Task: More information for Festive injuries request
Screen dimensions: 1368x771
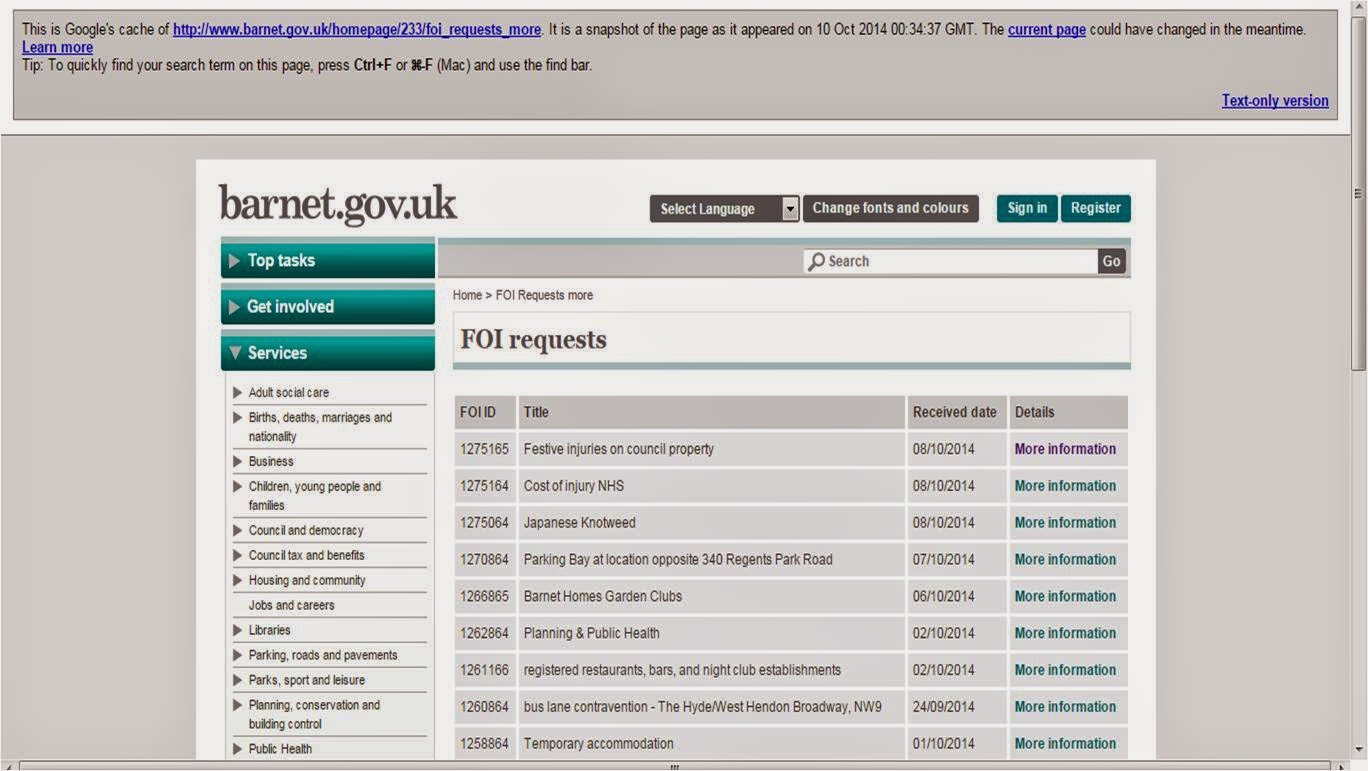Action: [1065, 449]
